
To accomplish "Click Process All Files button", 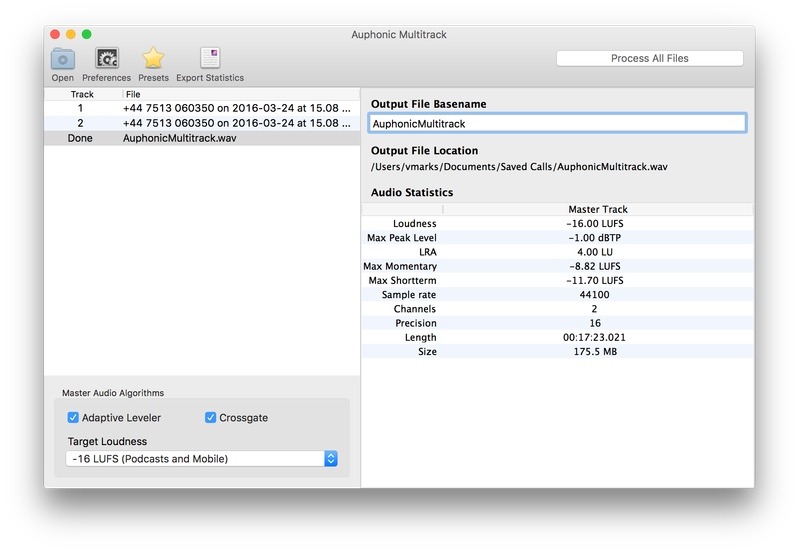I will (x=649, y=58).
